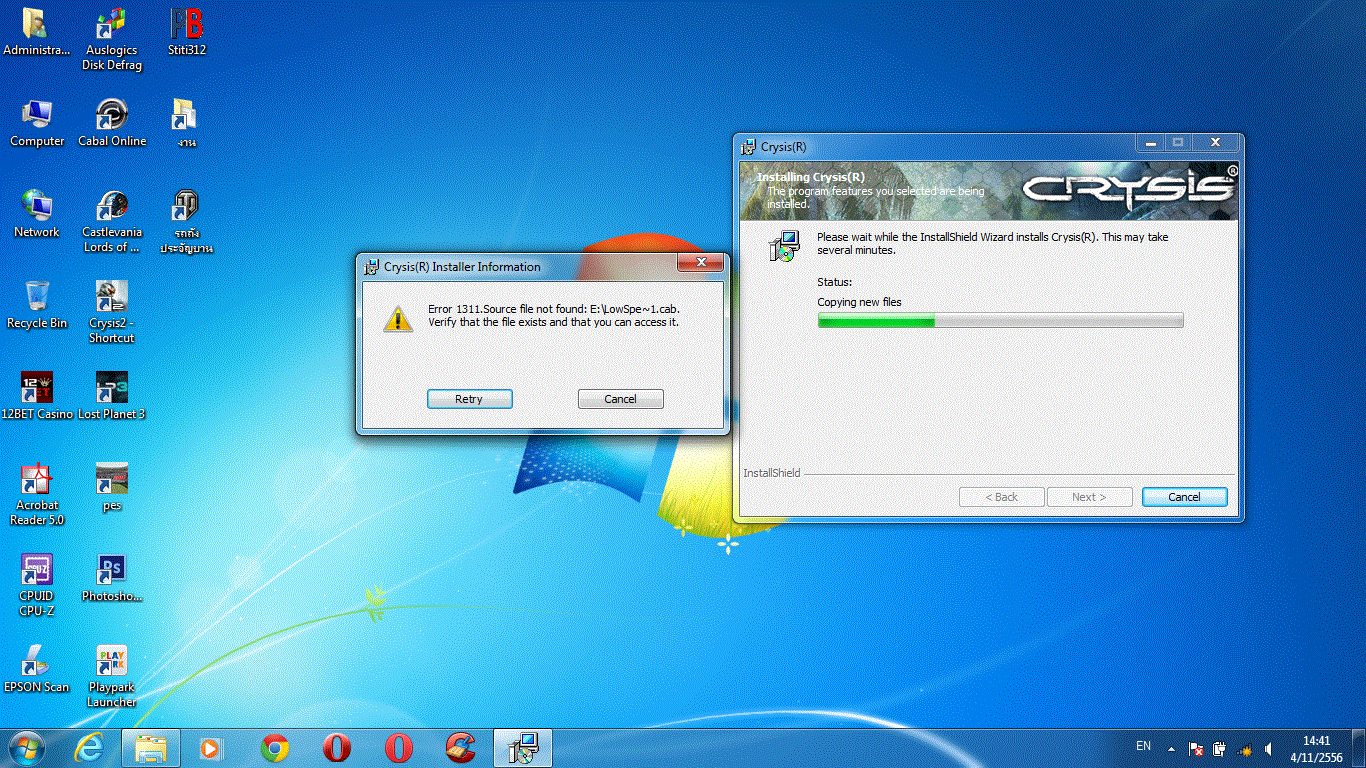Viewport: 1366px width, 768px height.
Task: Open the Windows Start menu
Action: [x=25, y=747]
